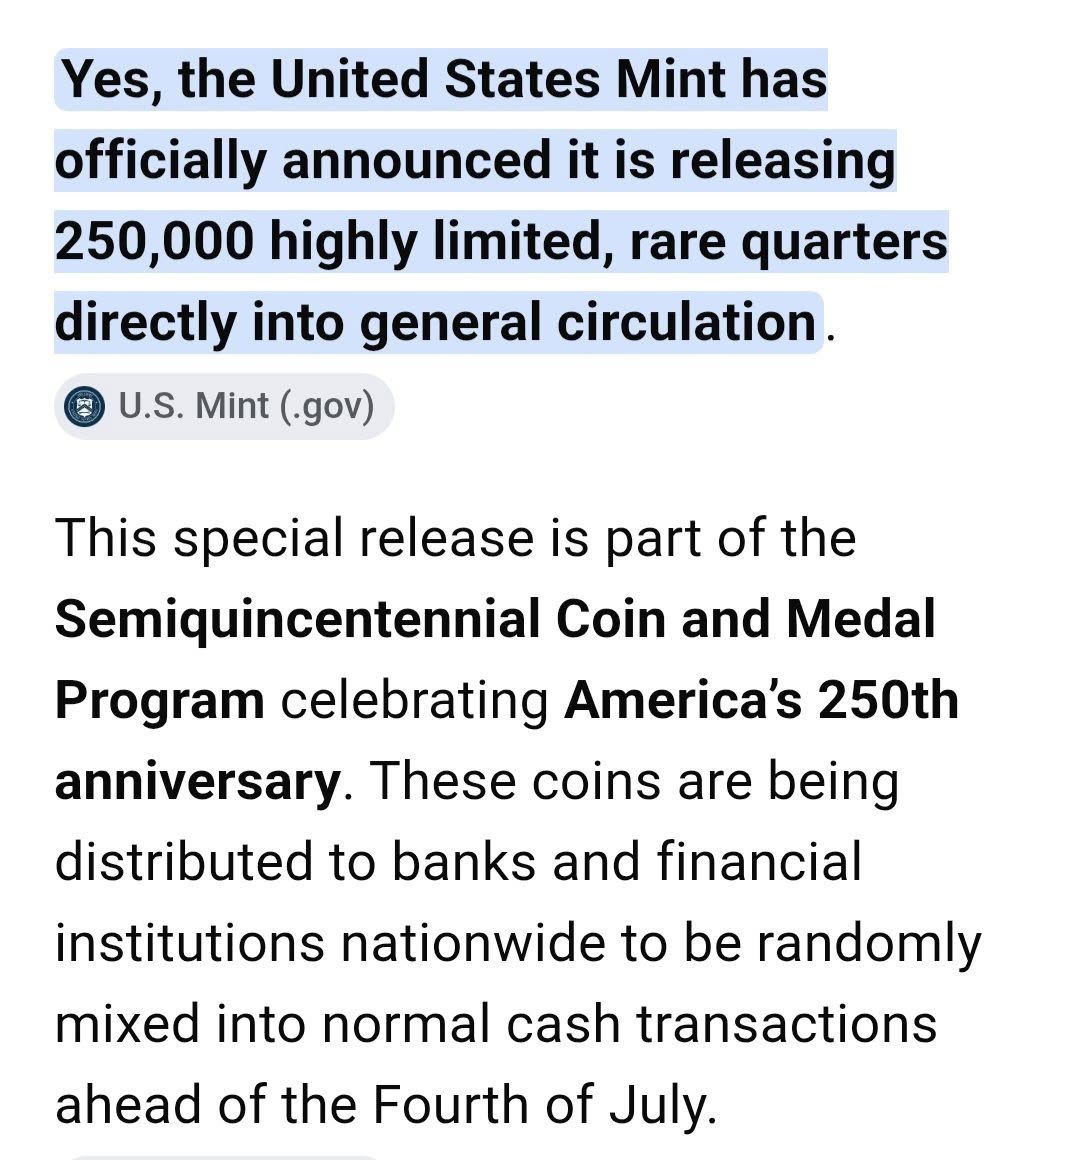Tap the word 'celebrating'
The image size is (1080, 1161).
point(415,701)
